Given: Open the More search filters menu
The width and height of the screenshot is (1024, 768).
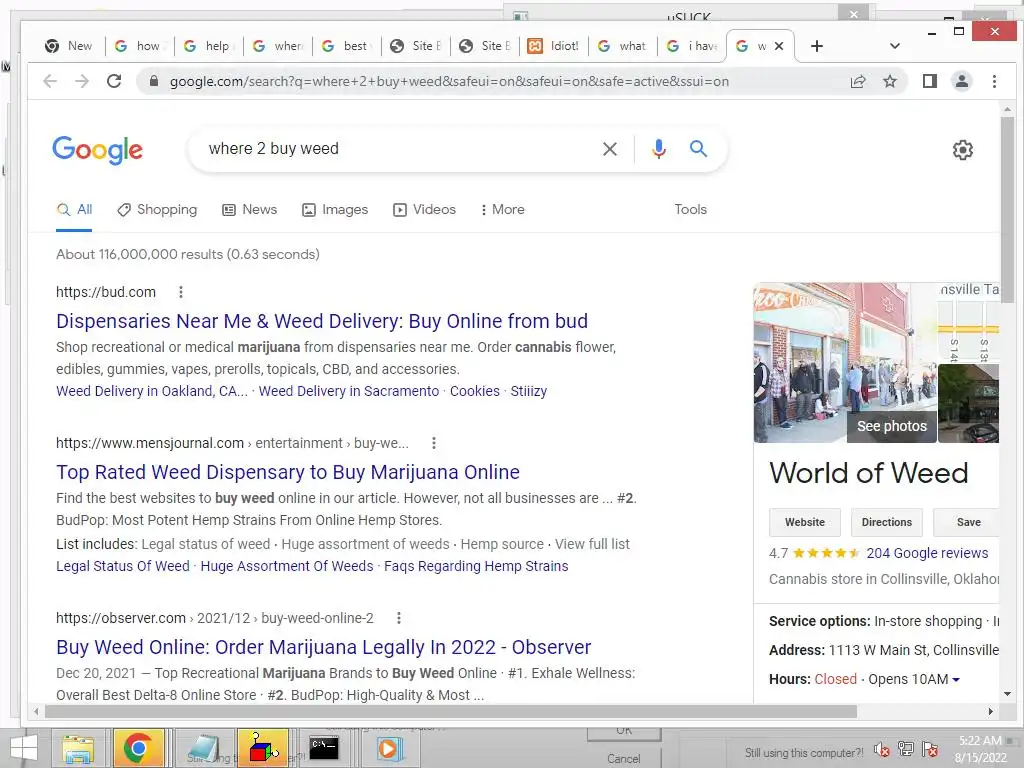Looking at the screenshot, I should [502, 210].
